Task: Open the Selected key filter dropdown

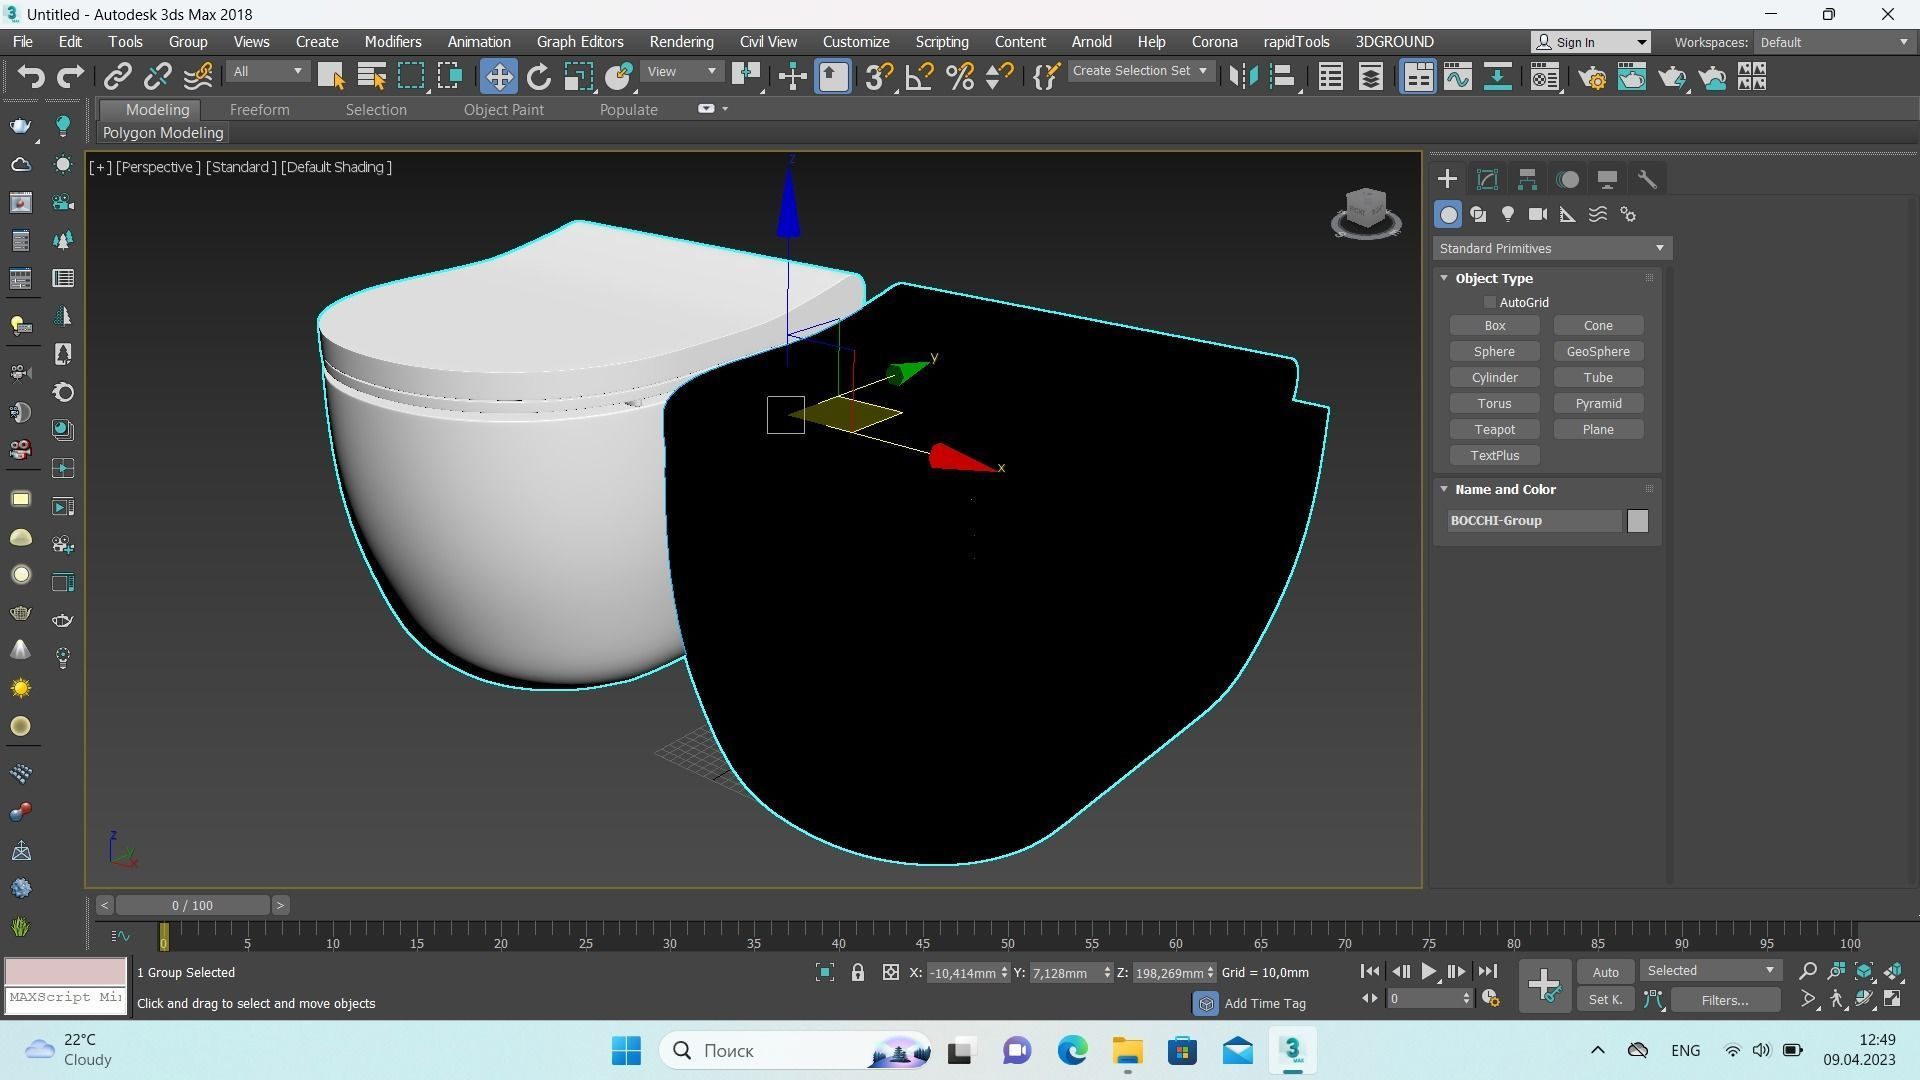Action: [x=1710, y=971]
